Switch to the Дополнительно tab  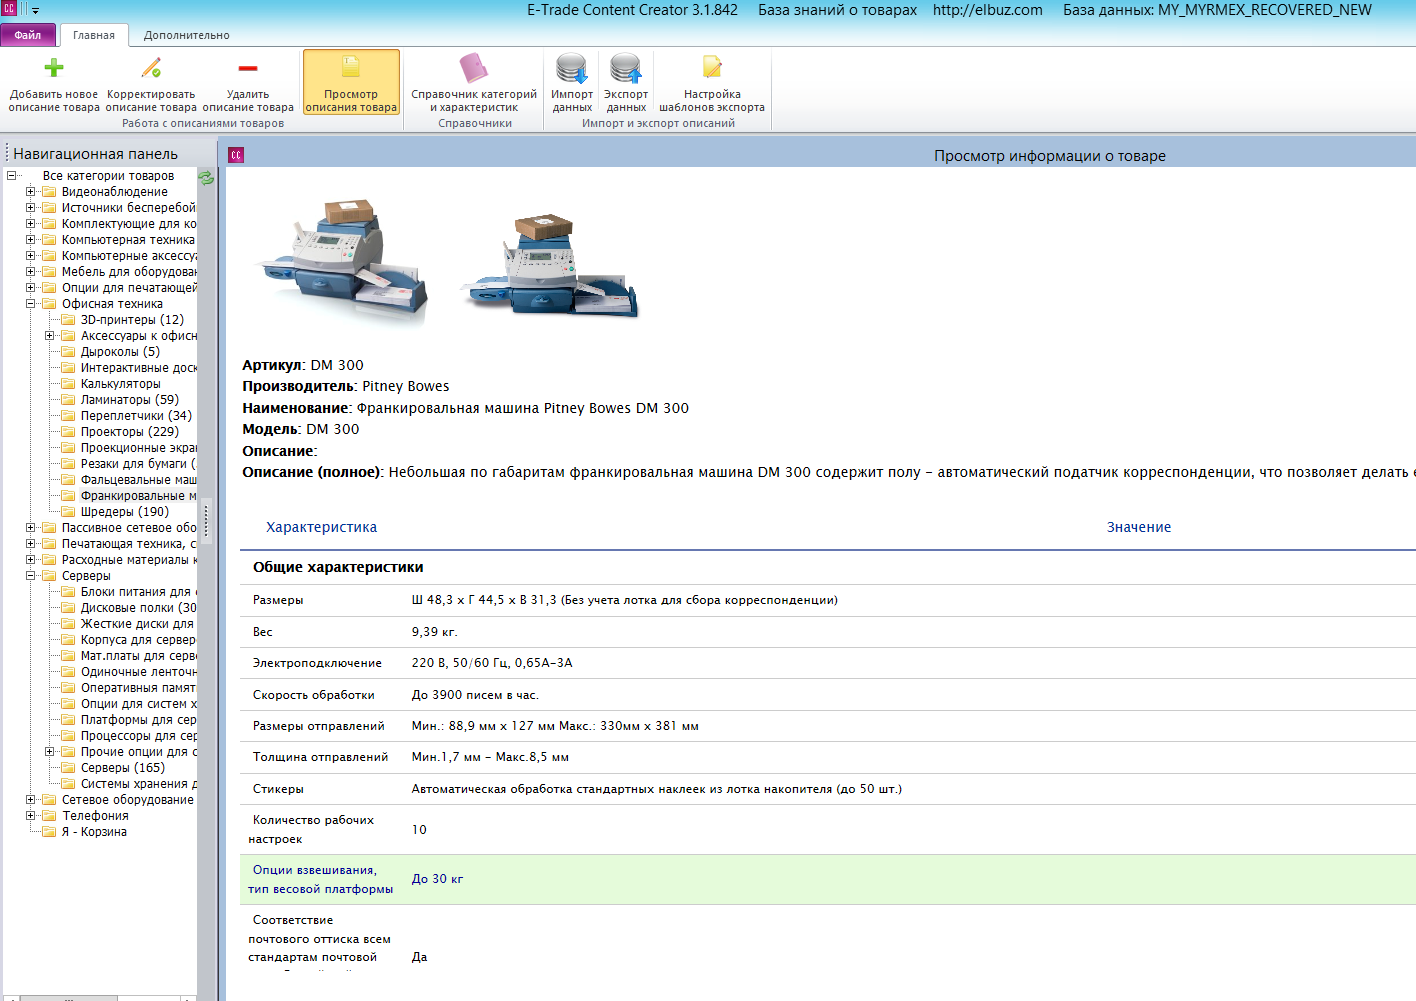pos(187,35)
